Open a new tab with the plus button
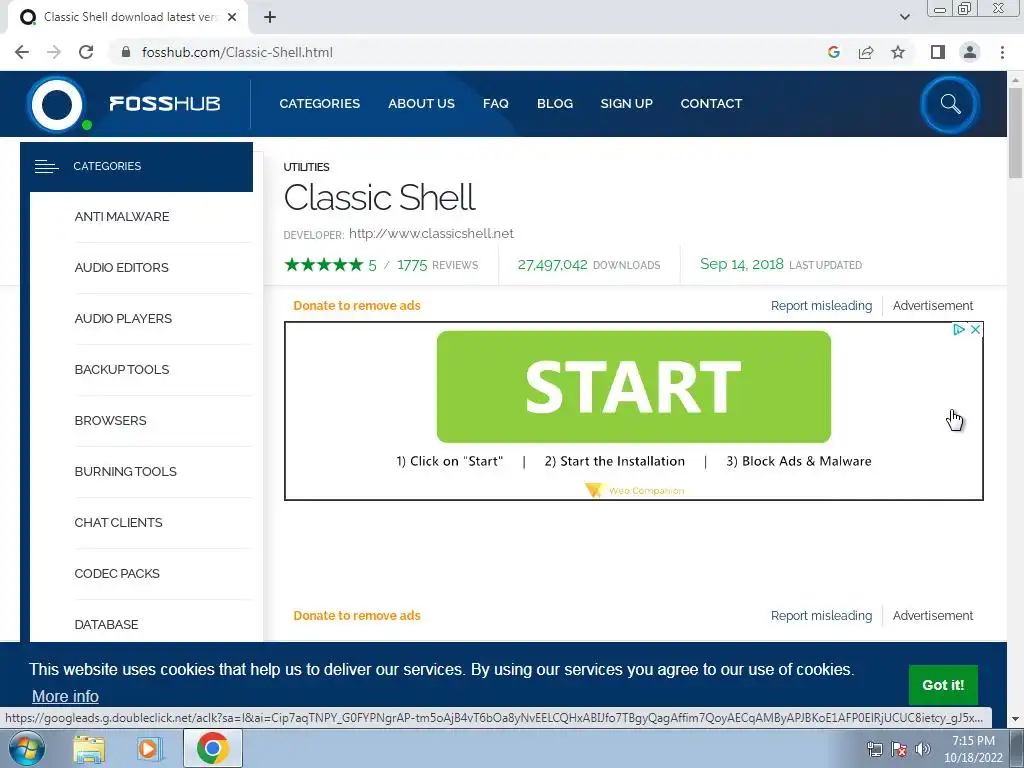 coord(270,17)
